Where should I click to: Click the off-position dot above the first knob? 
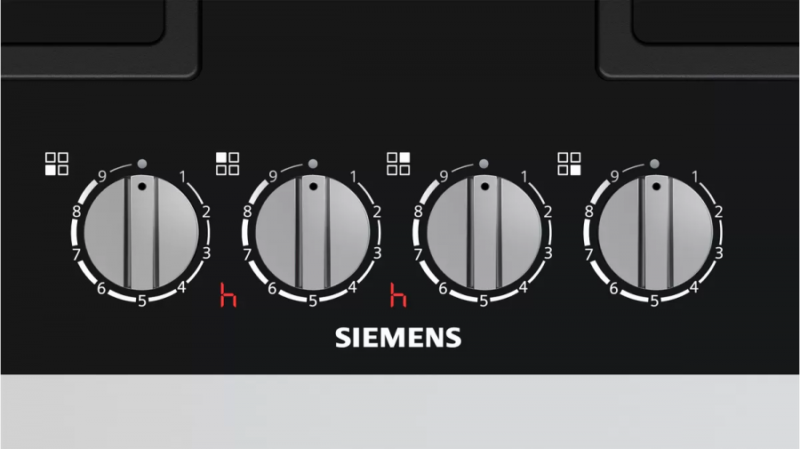pos(142,164)
